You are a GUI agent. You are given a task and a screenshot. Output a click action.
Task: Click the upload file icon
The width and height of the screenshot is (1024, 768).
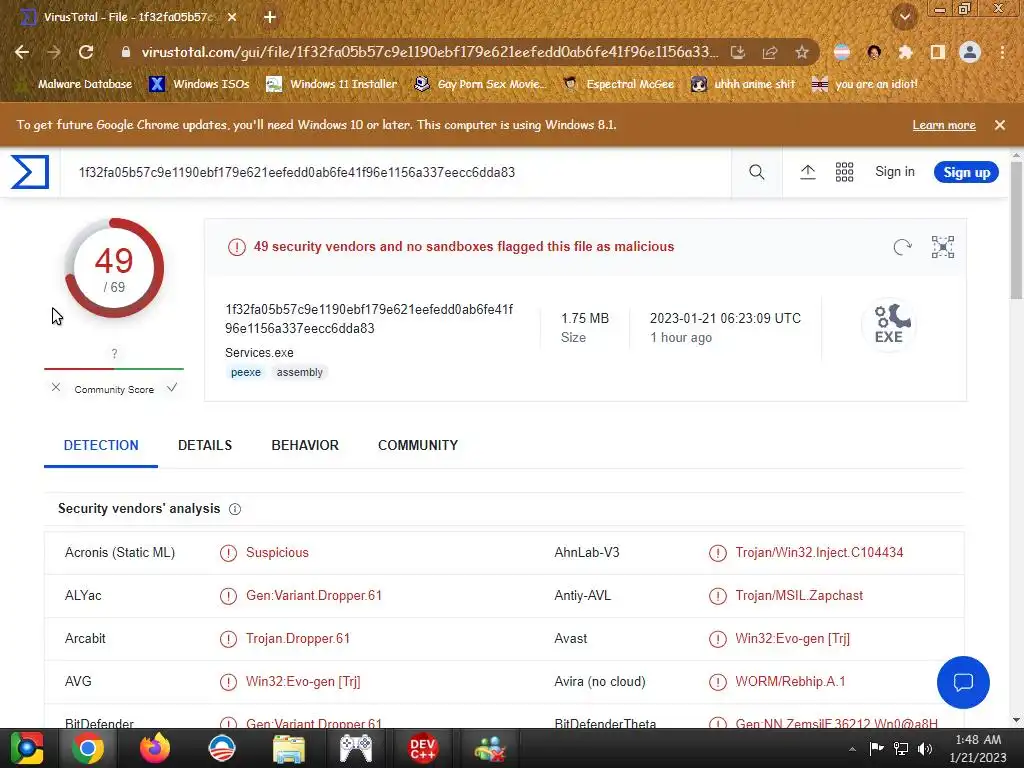808,172
